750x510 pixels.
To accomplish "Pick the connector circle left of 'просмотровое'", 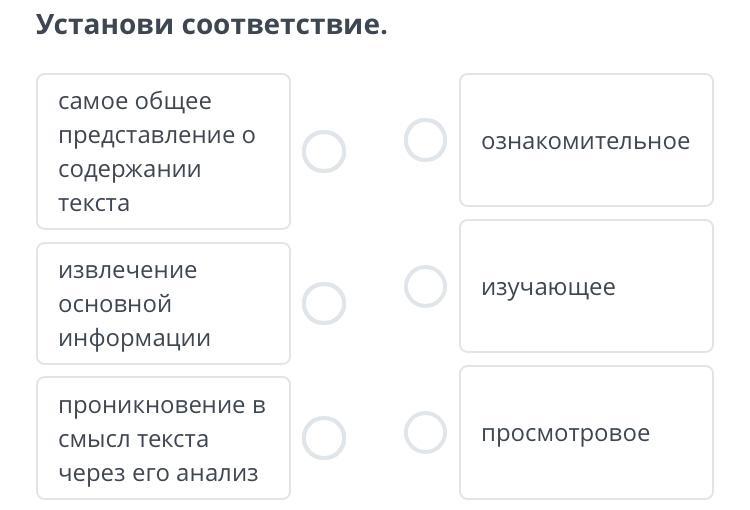I will pos(425,432).
